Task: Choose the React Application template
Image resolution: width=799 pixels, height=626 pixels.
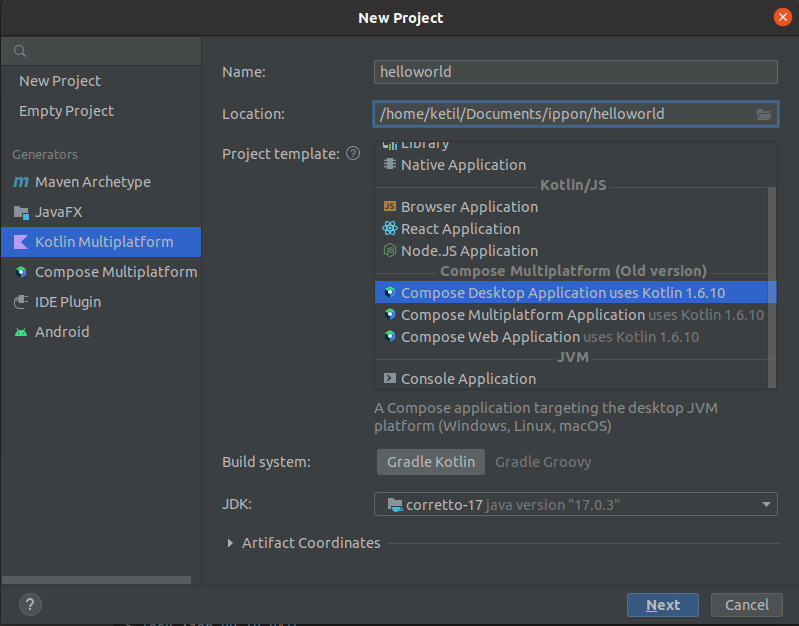Action: [x=460, y=229]
